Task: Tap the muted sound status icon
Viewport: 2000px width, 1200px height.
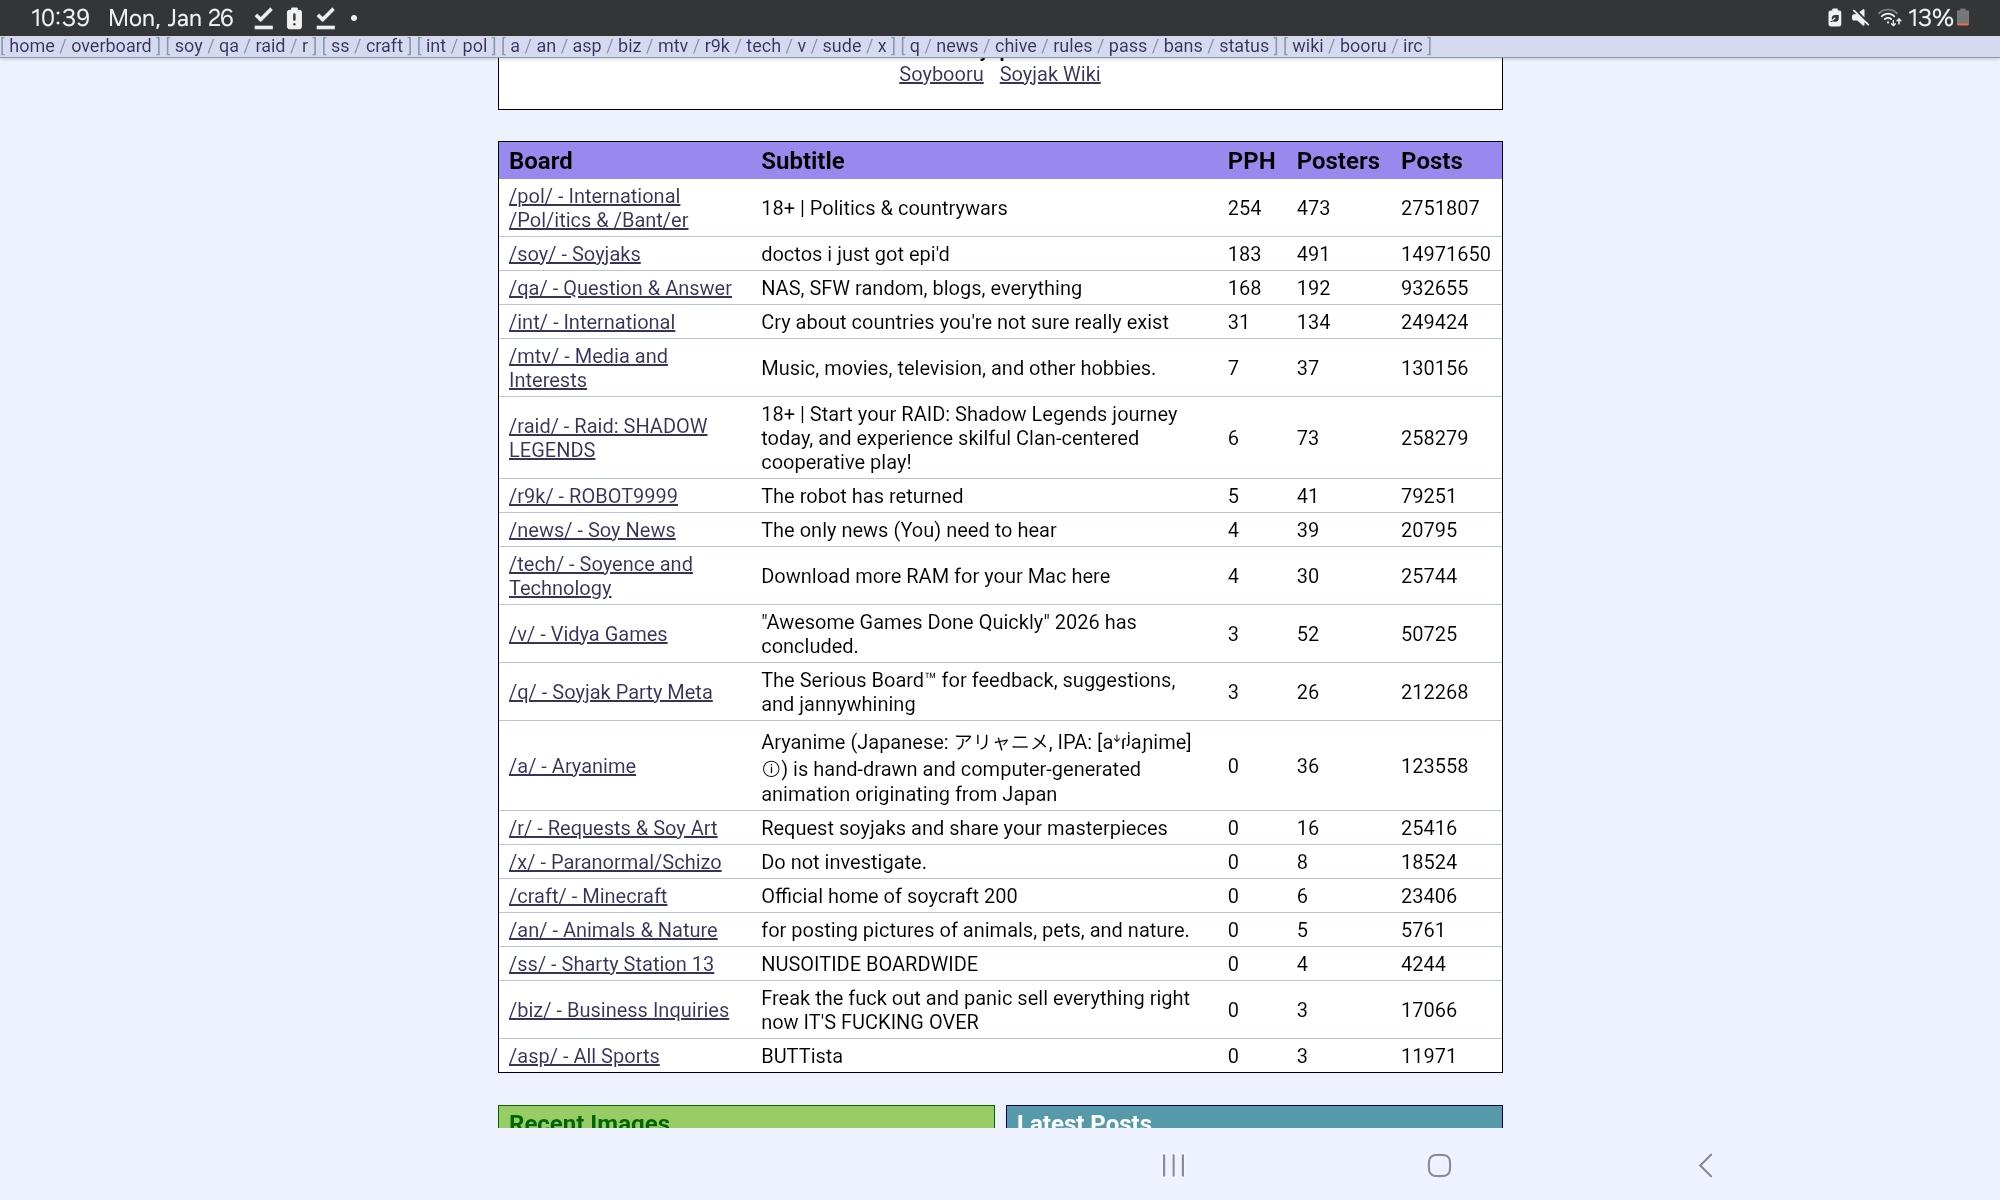Action: coord(1861,18)
